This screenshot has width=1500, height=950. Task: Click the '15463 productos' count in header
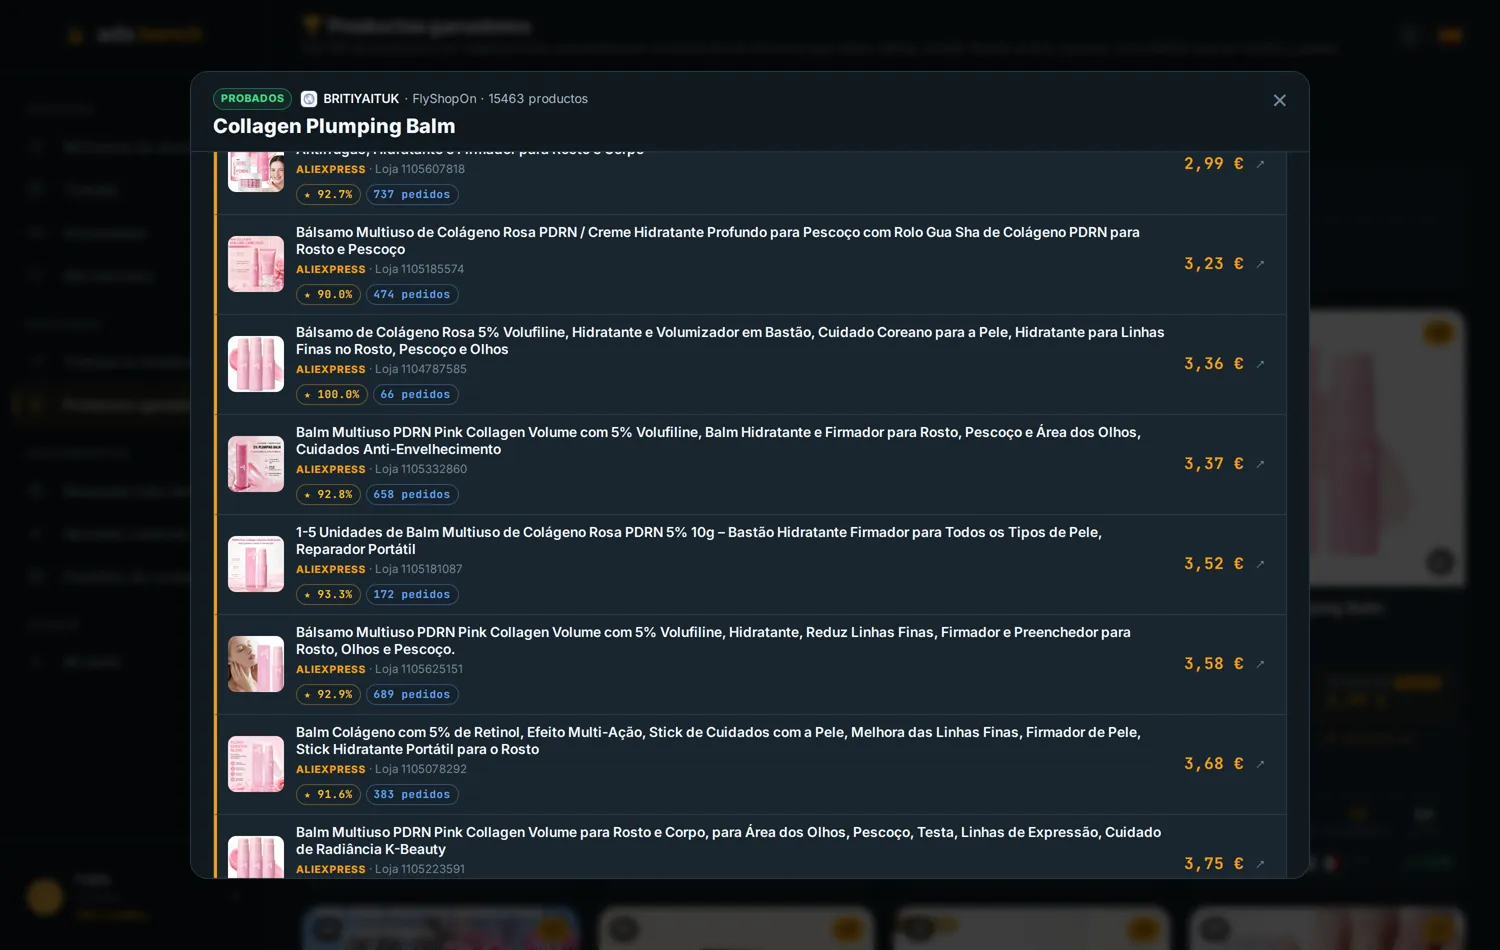point(538,99)
